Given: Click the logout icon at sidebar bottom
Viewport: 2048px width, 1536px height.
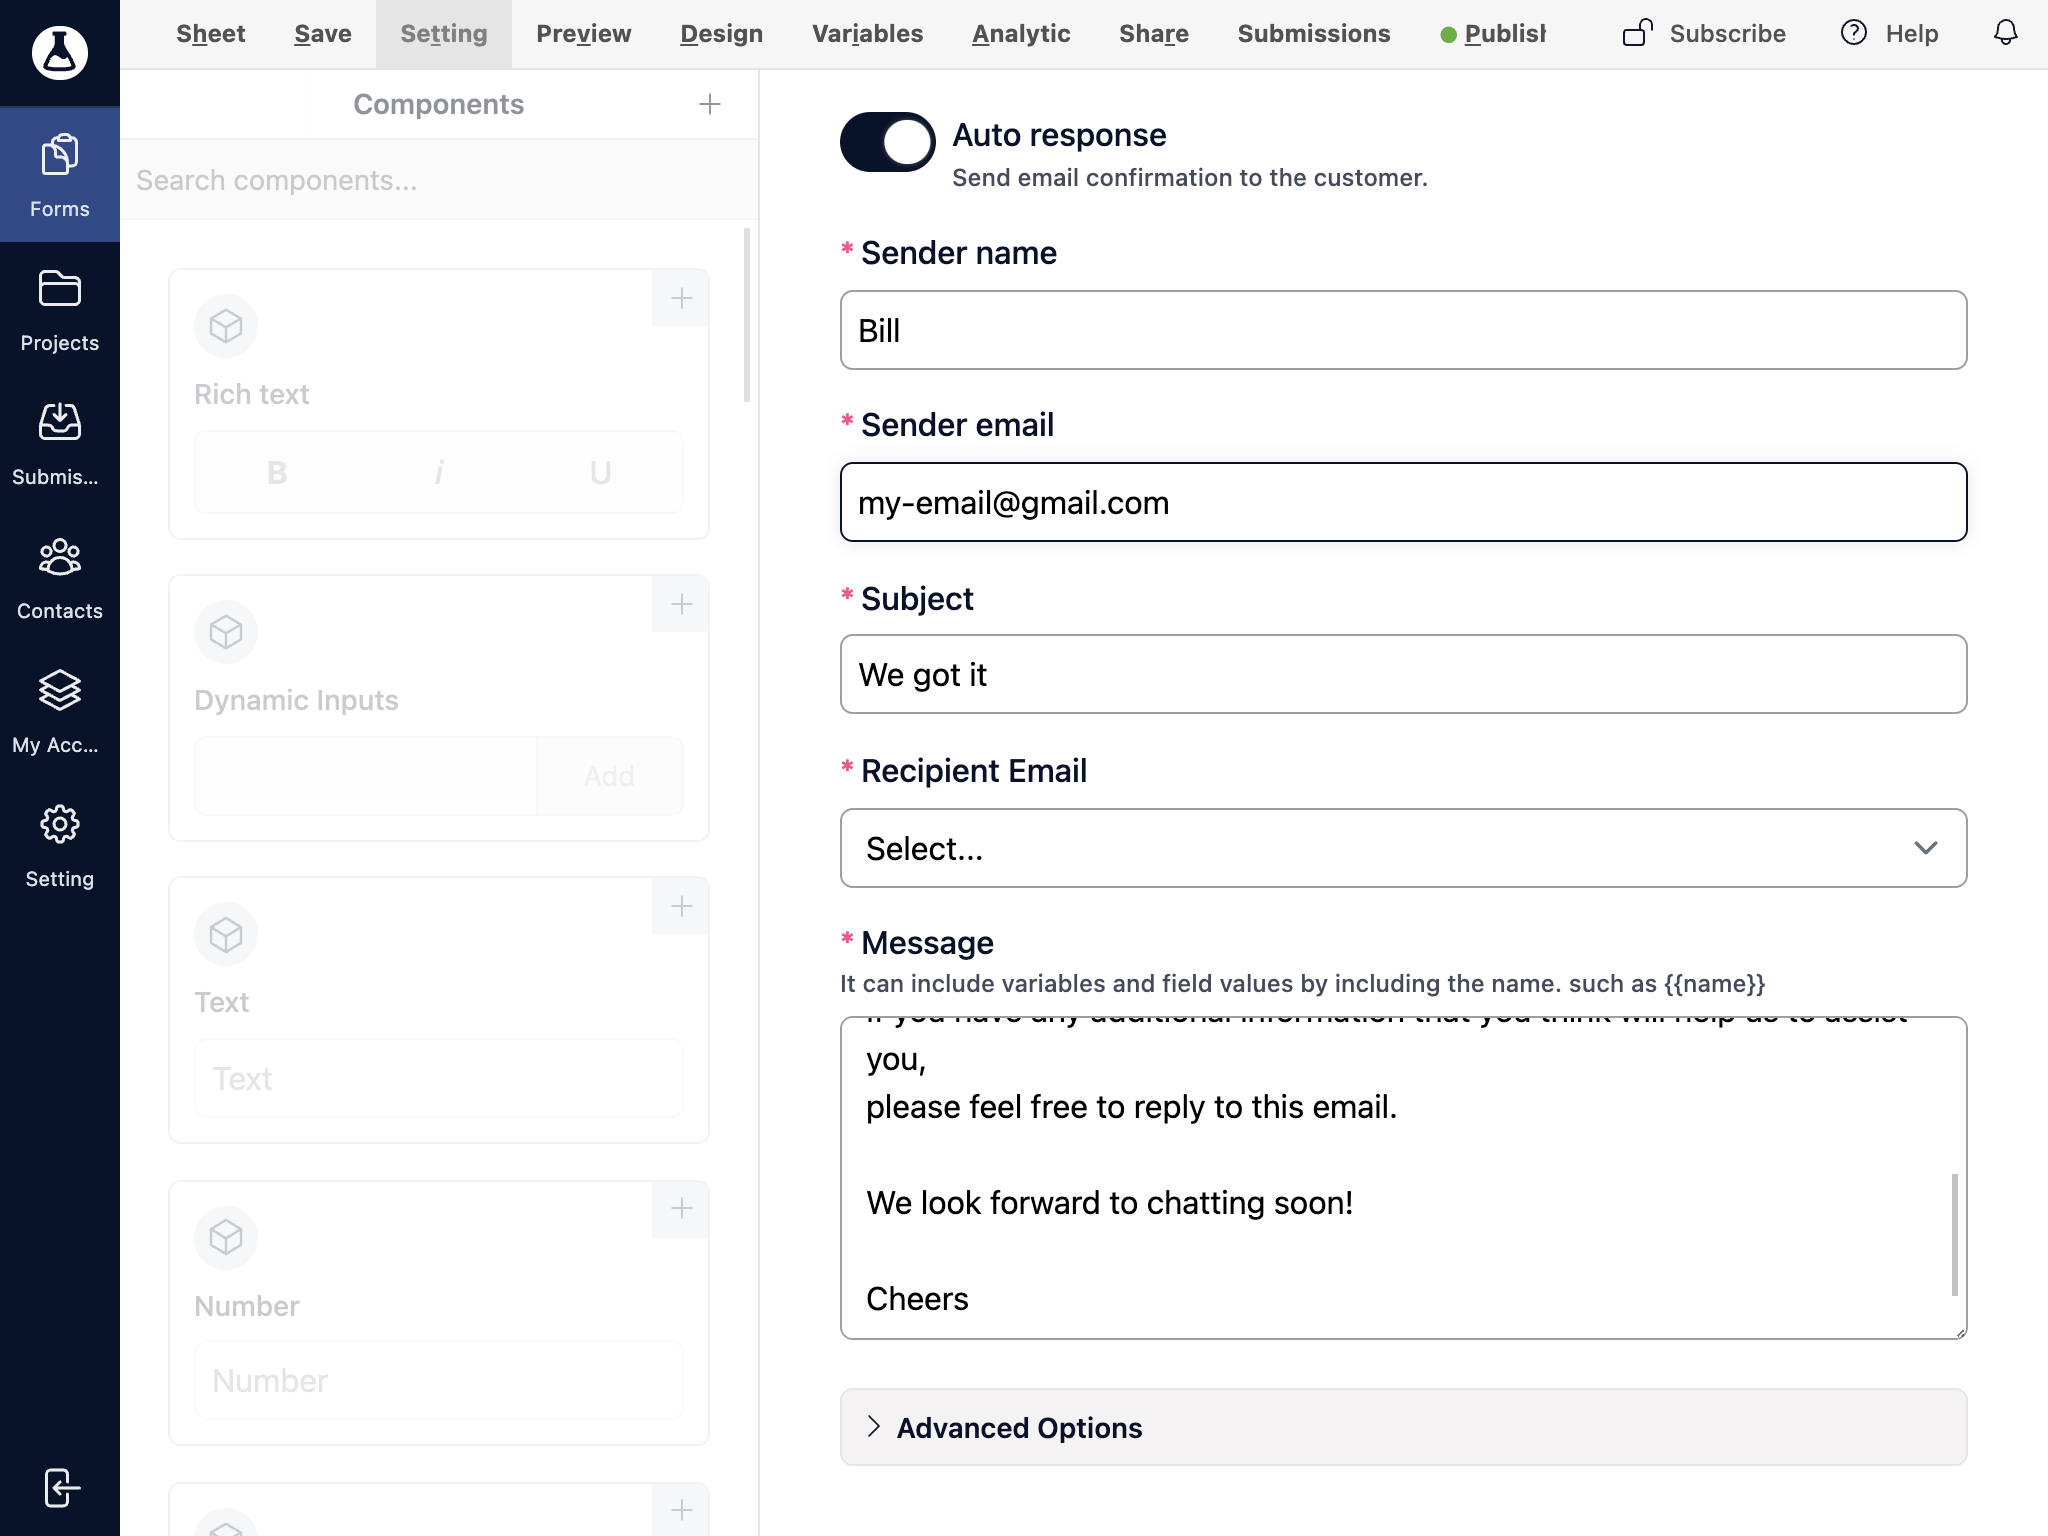Looking at the screenshot, I should tap(62, 1487).
